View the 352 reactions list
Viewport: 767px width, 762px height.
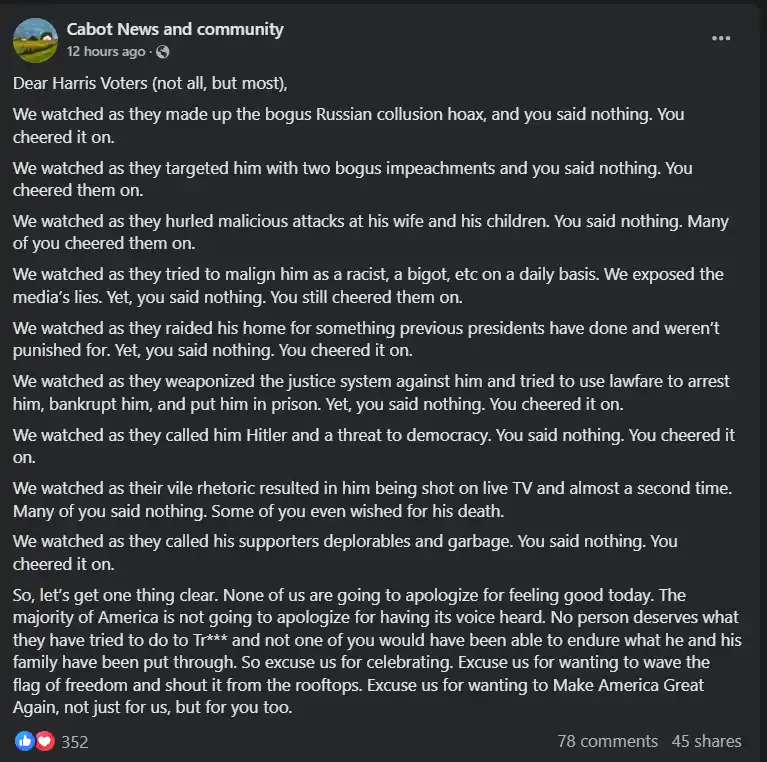click(75, 742)
